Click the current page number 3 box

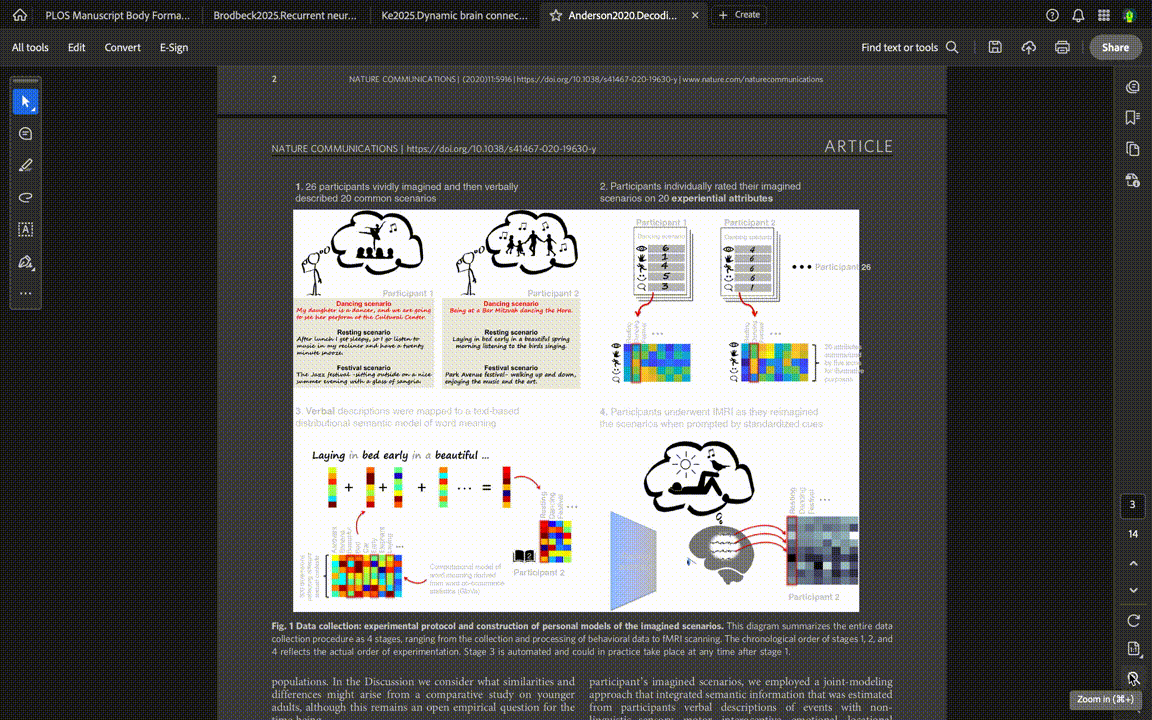click(x=1132, y=505)
